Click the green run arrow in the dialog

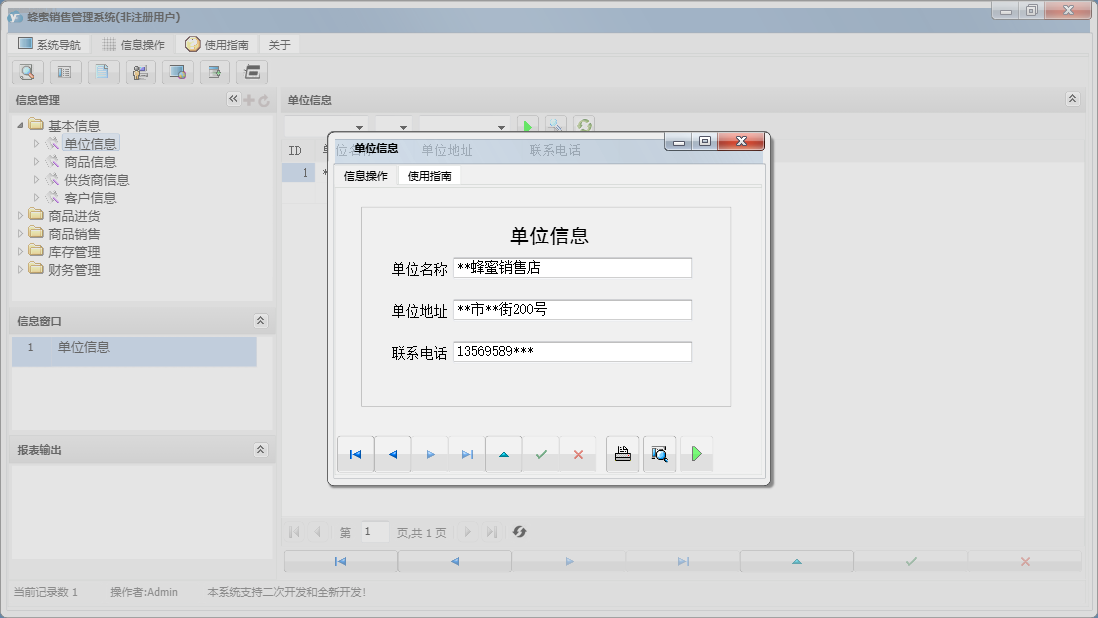pyautogui.click(x=696, y=454)
